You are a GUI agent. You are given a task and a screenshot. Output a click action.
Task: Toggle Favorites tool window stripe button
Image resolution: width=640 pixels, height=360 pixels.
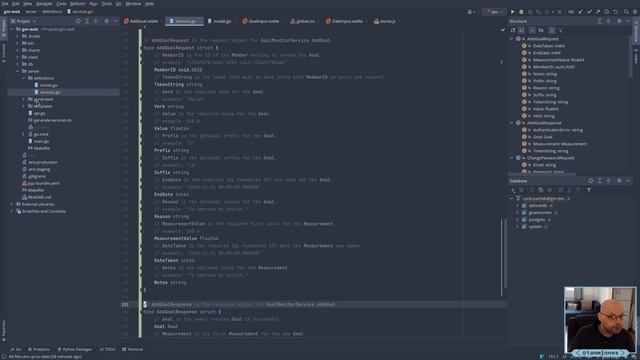pyautogui.click(x=4, y=331)
